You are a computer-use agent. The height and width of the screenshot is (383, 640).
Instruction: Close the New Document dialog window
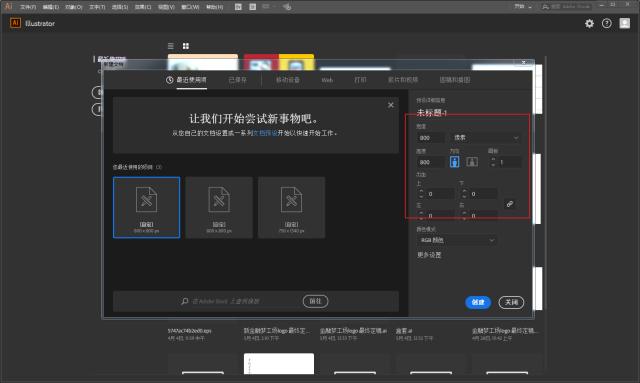524,62
